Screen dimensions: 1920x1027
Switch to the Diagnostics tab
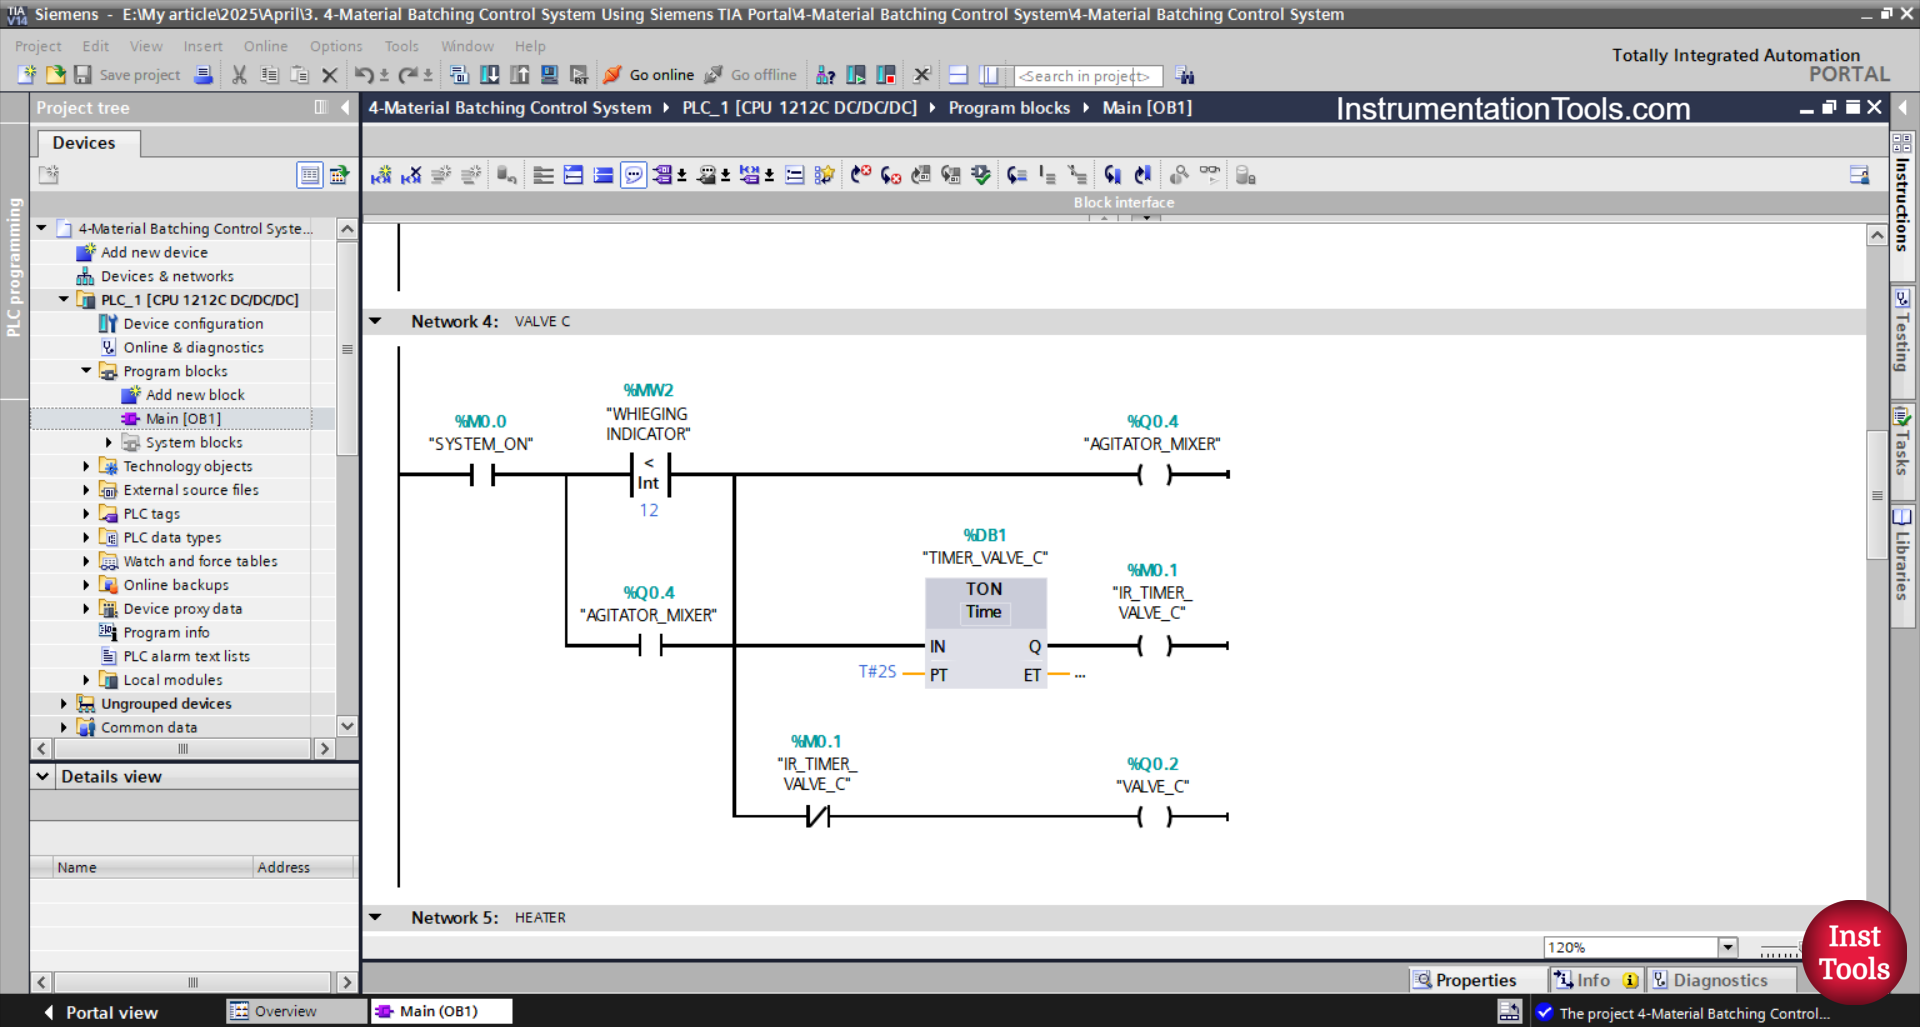(x=1722, y=980)
